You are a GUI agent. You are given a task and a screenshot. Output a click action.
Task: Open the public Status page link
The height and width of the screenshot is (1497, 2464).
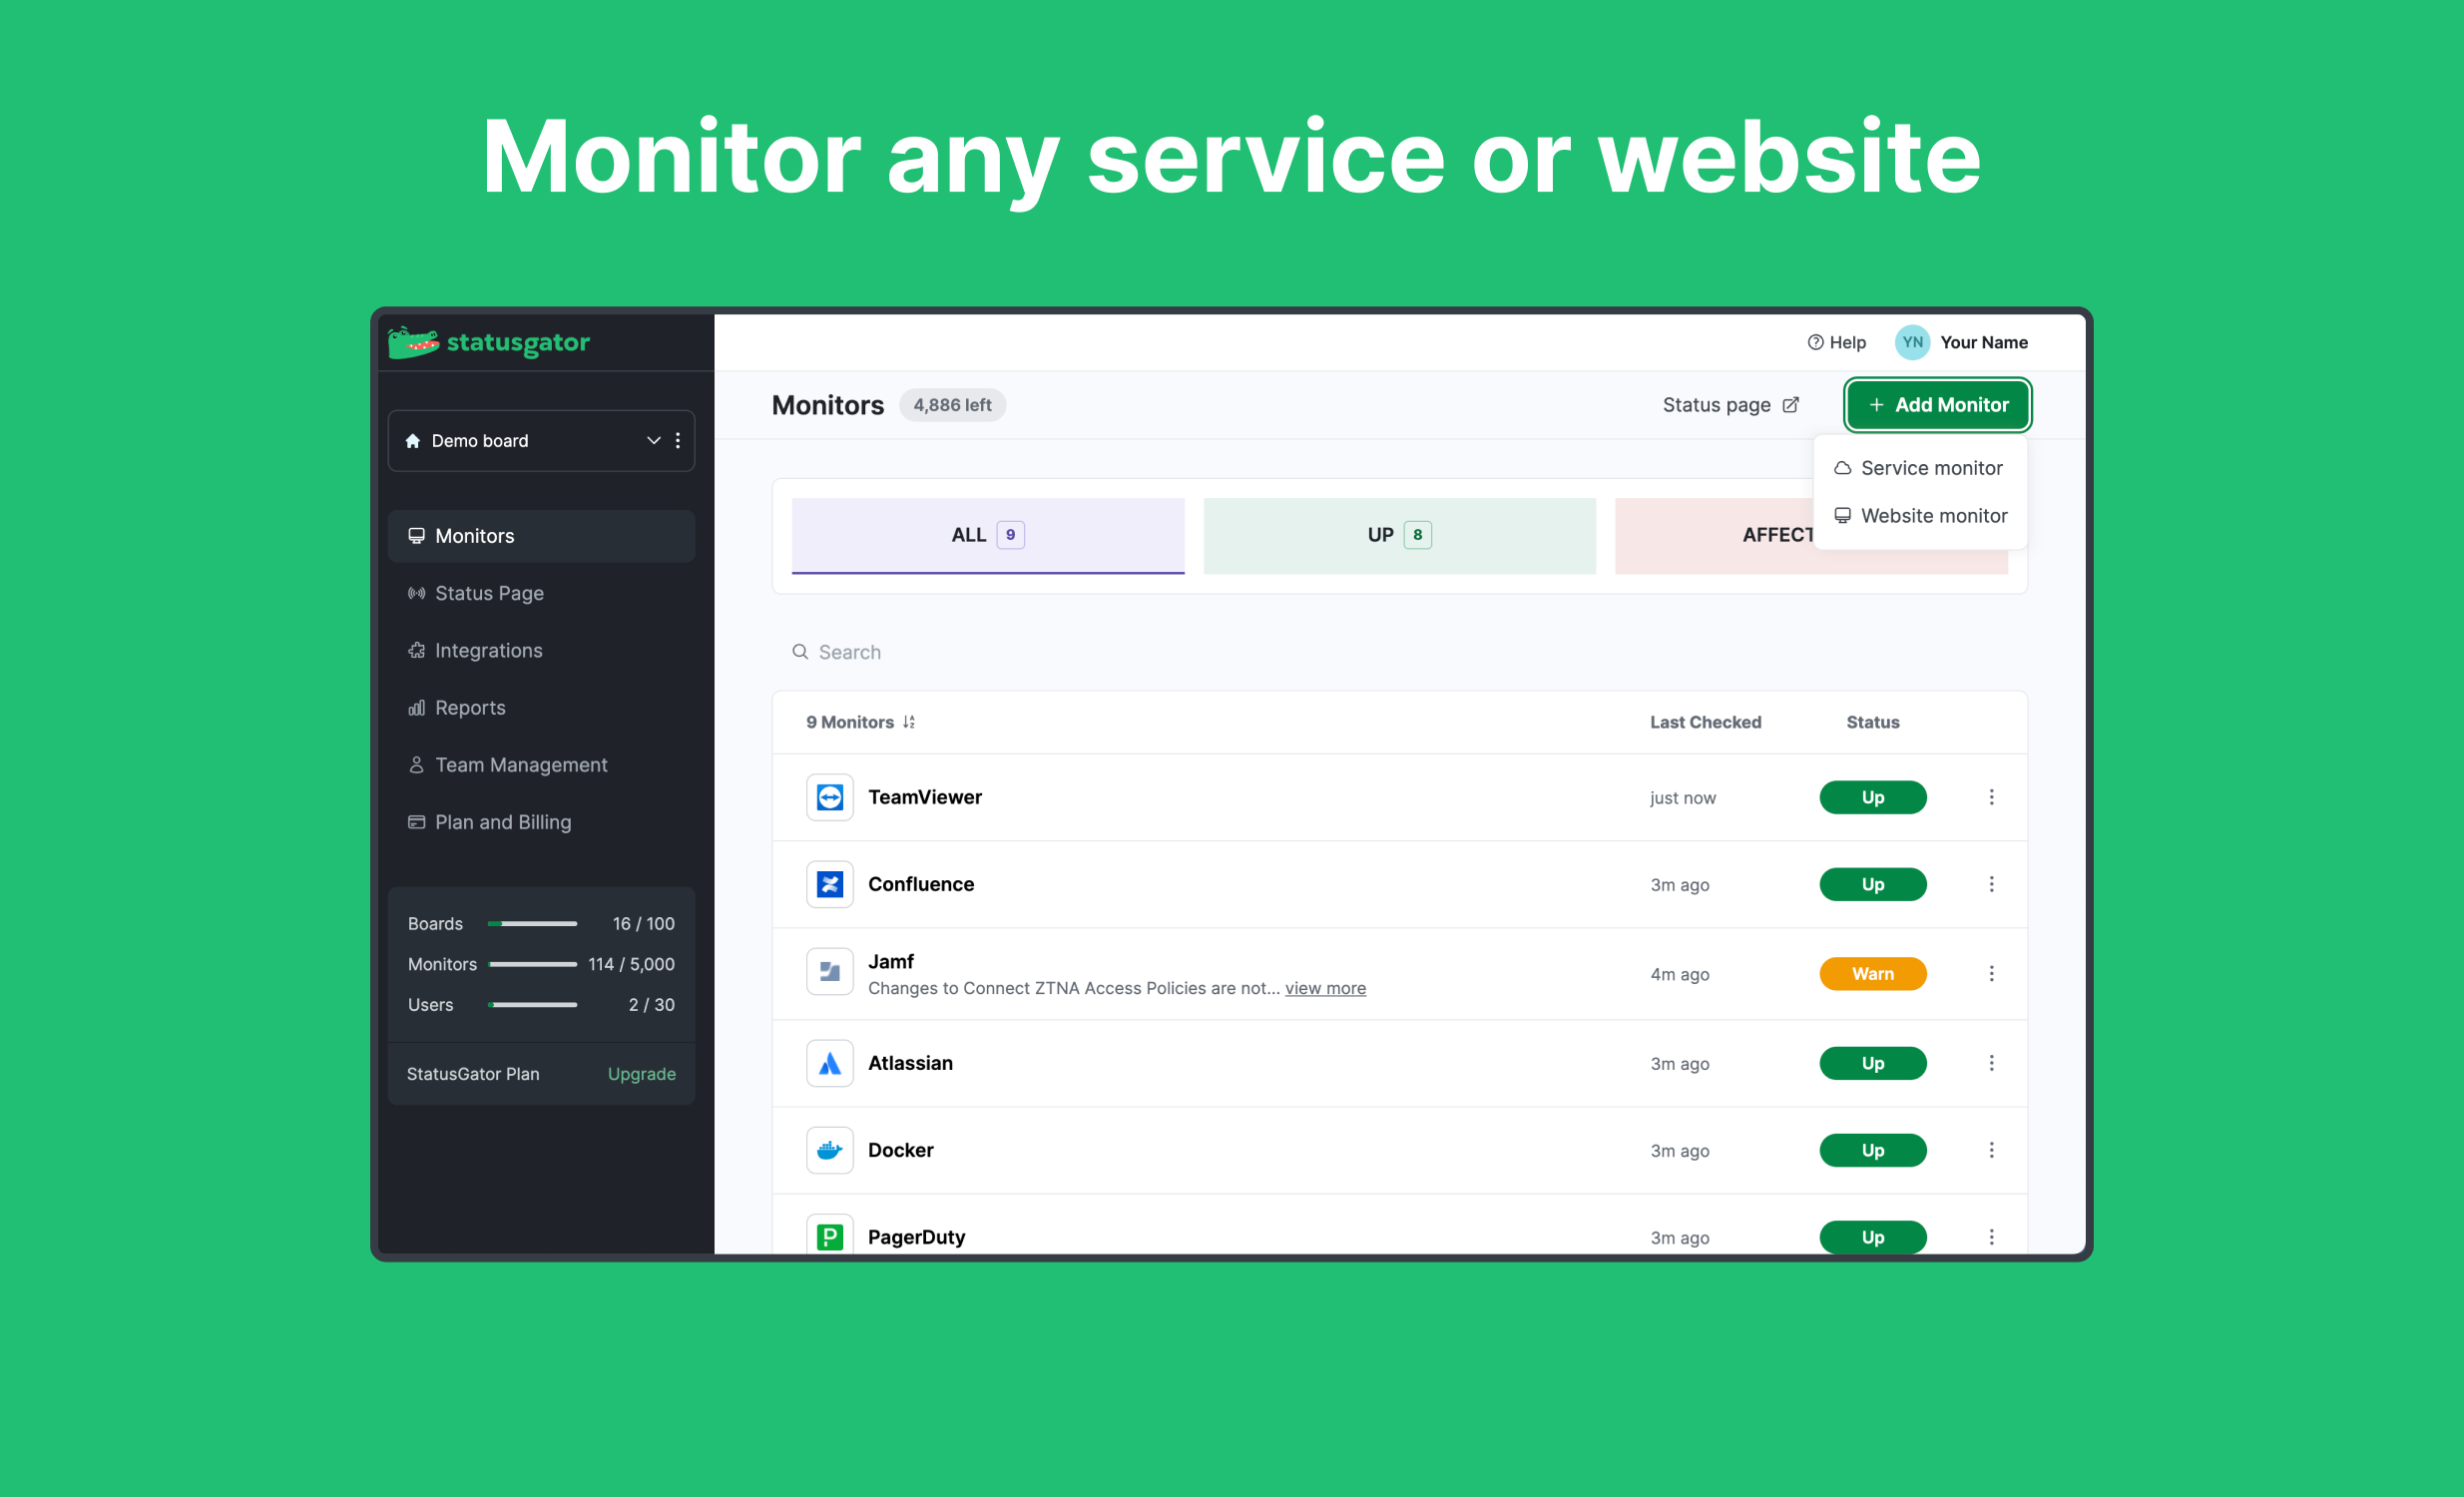1731,405
